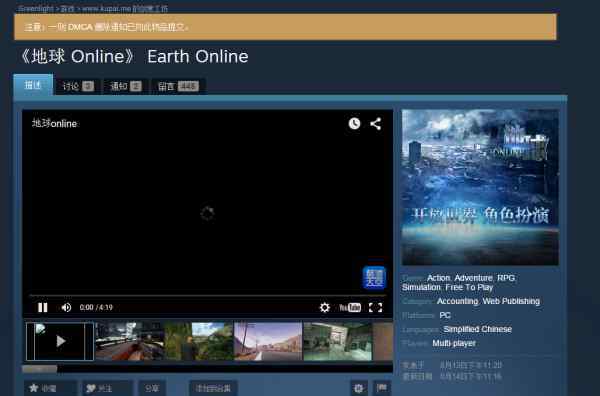Click the Watch Later clock icon
600x396 pixels.
point(354,123)
